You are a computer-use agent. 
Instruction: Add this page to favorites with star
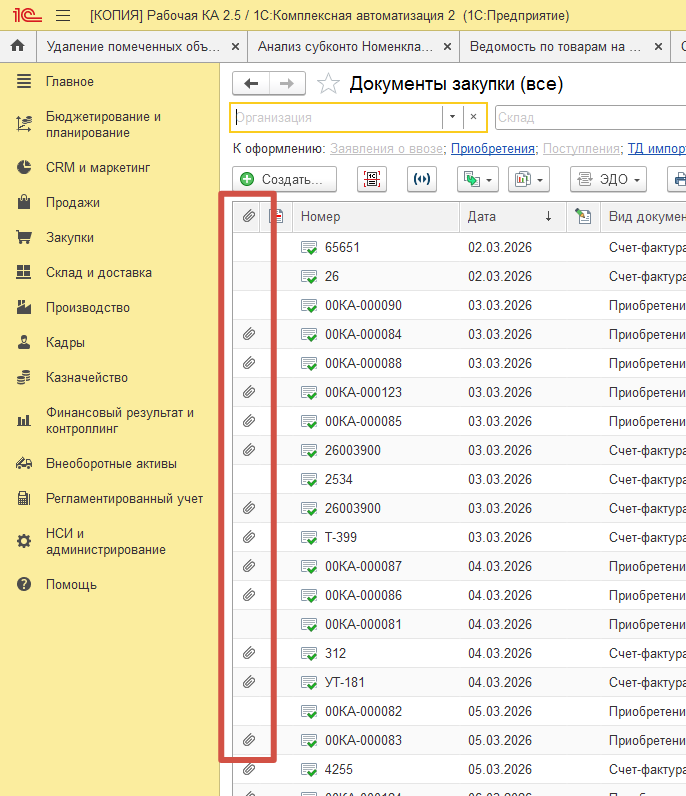(x=327, y=84)
